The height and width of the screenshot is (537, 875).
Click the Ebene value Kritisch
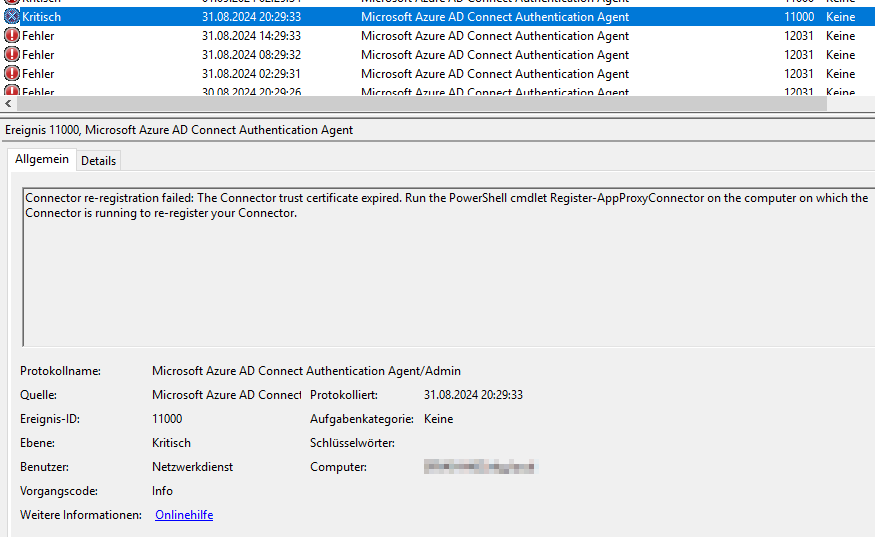coord(171,443)
